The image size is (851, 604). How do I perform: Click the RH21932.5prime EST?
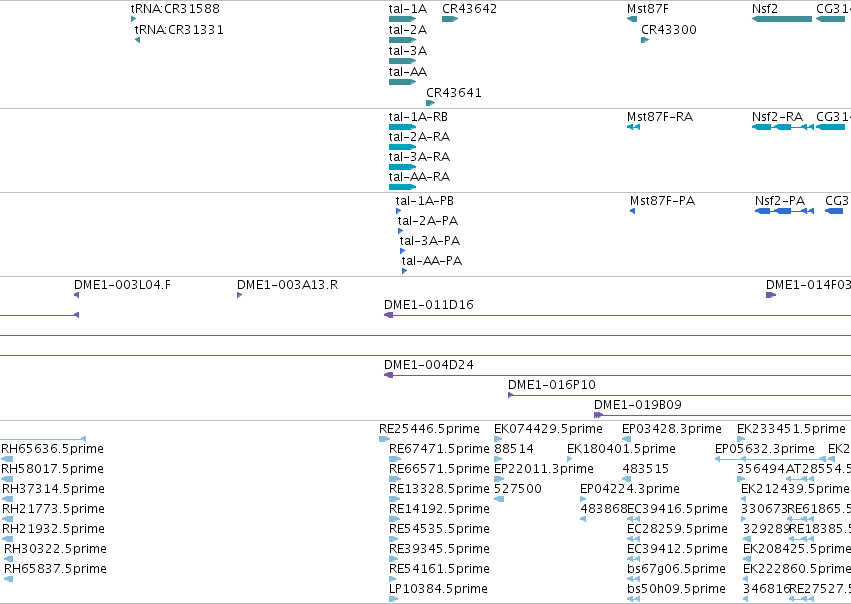tap(8, 540)
